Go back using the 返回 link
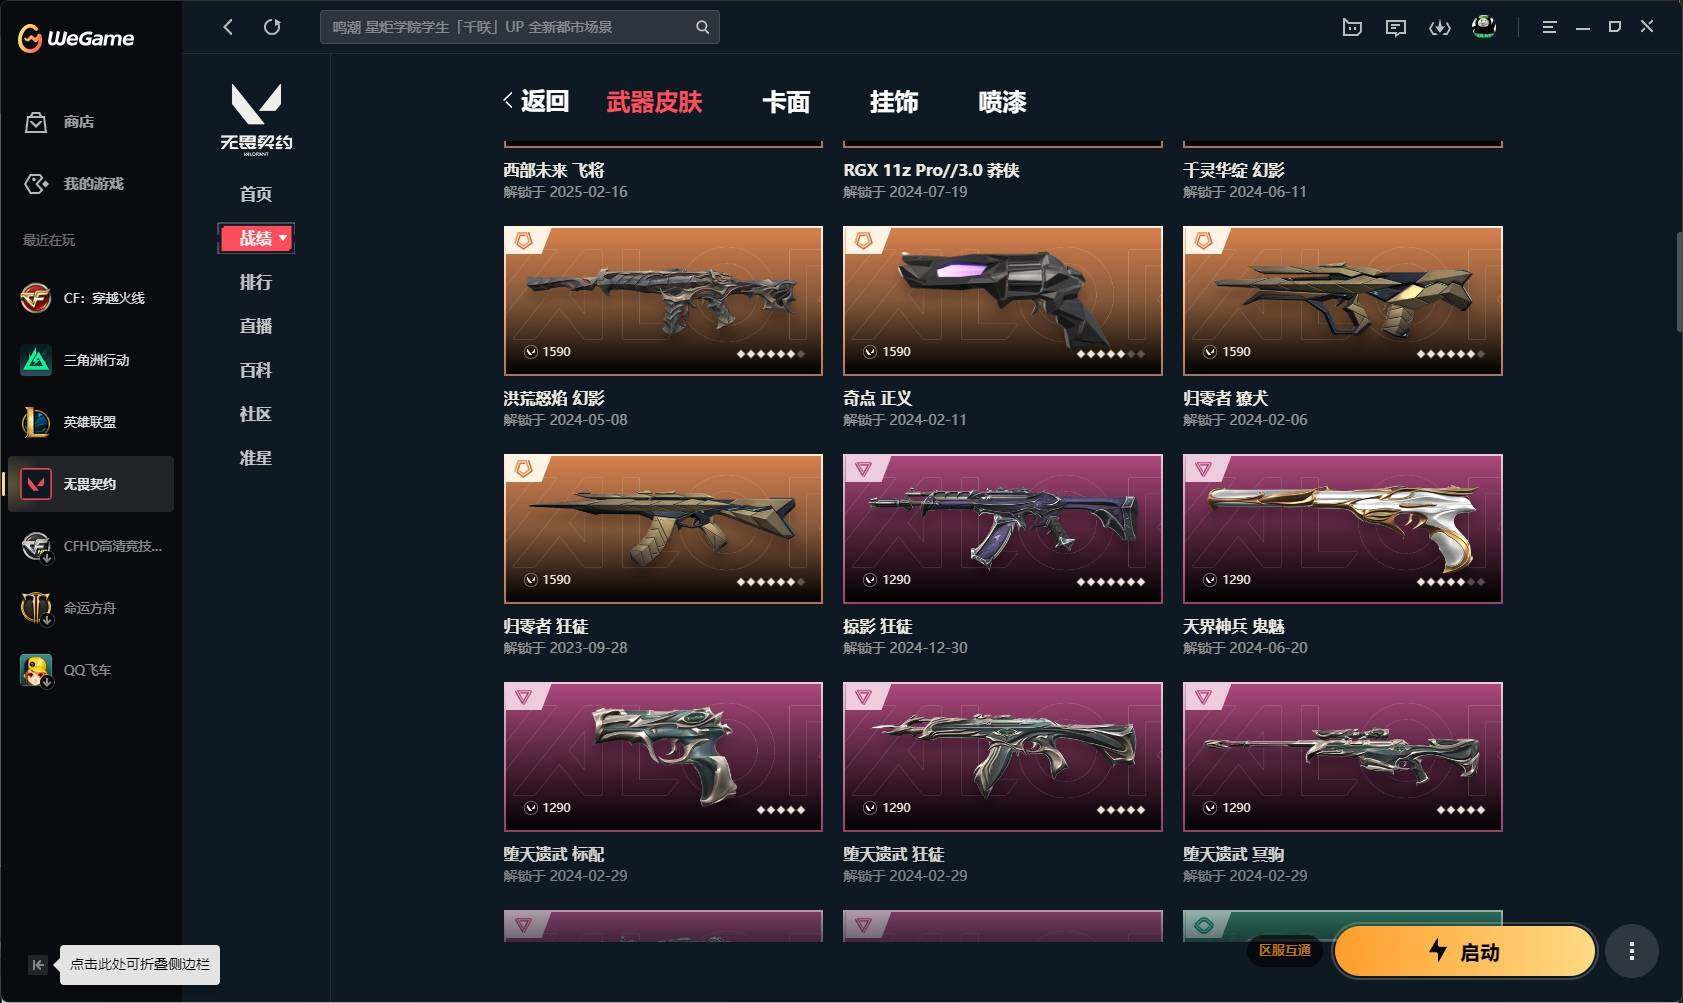This screenshot has width=1683, height=1003. 536,101
